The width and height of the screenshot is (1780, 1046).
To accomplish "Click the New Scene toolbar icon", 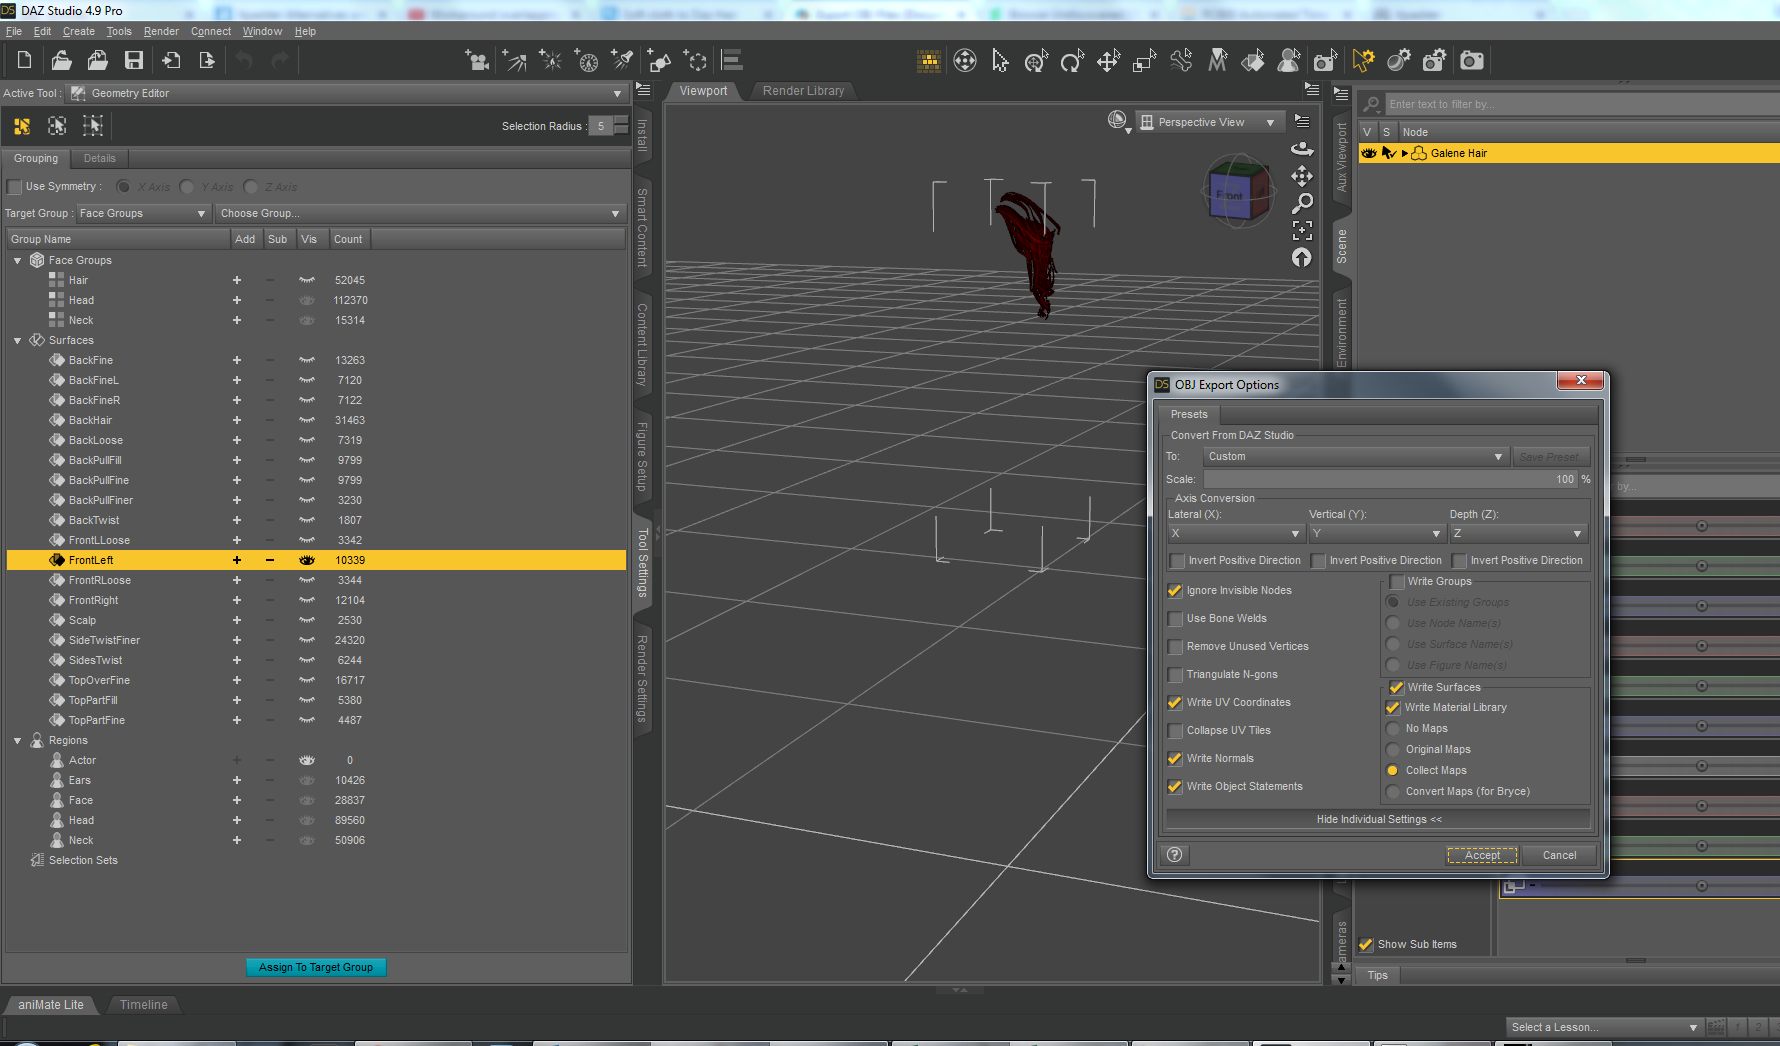I will point(24,61).
